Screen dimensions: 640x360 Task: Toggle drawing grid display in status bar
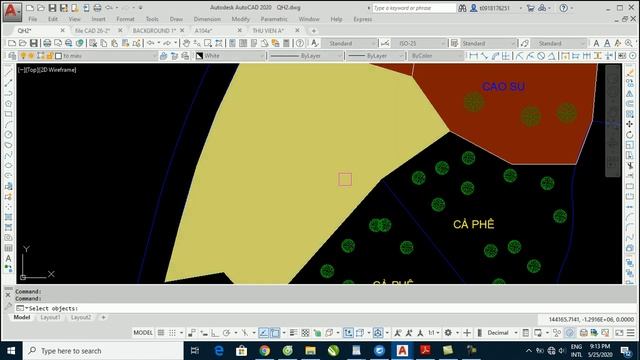pyautogui.click(x=161, y=333)
